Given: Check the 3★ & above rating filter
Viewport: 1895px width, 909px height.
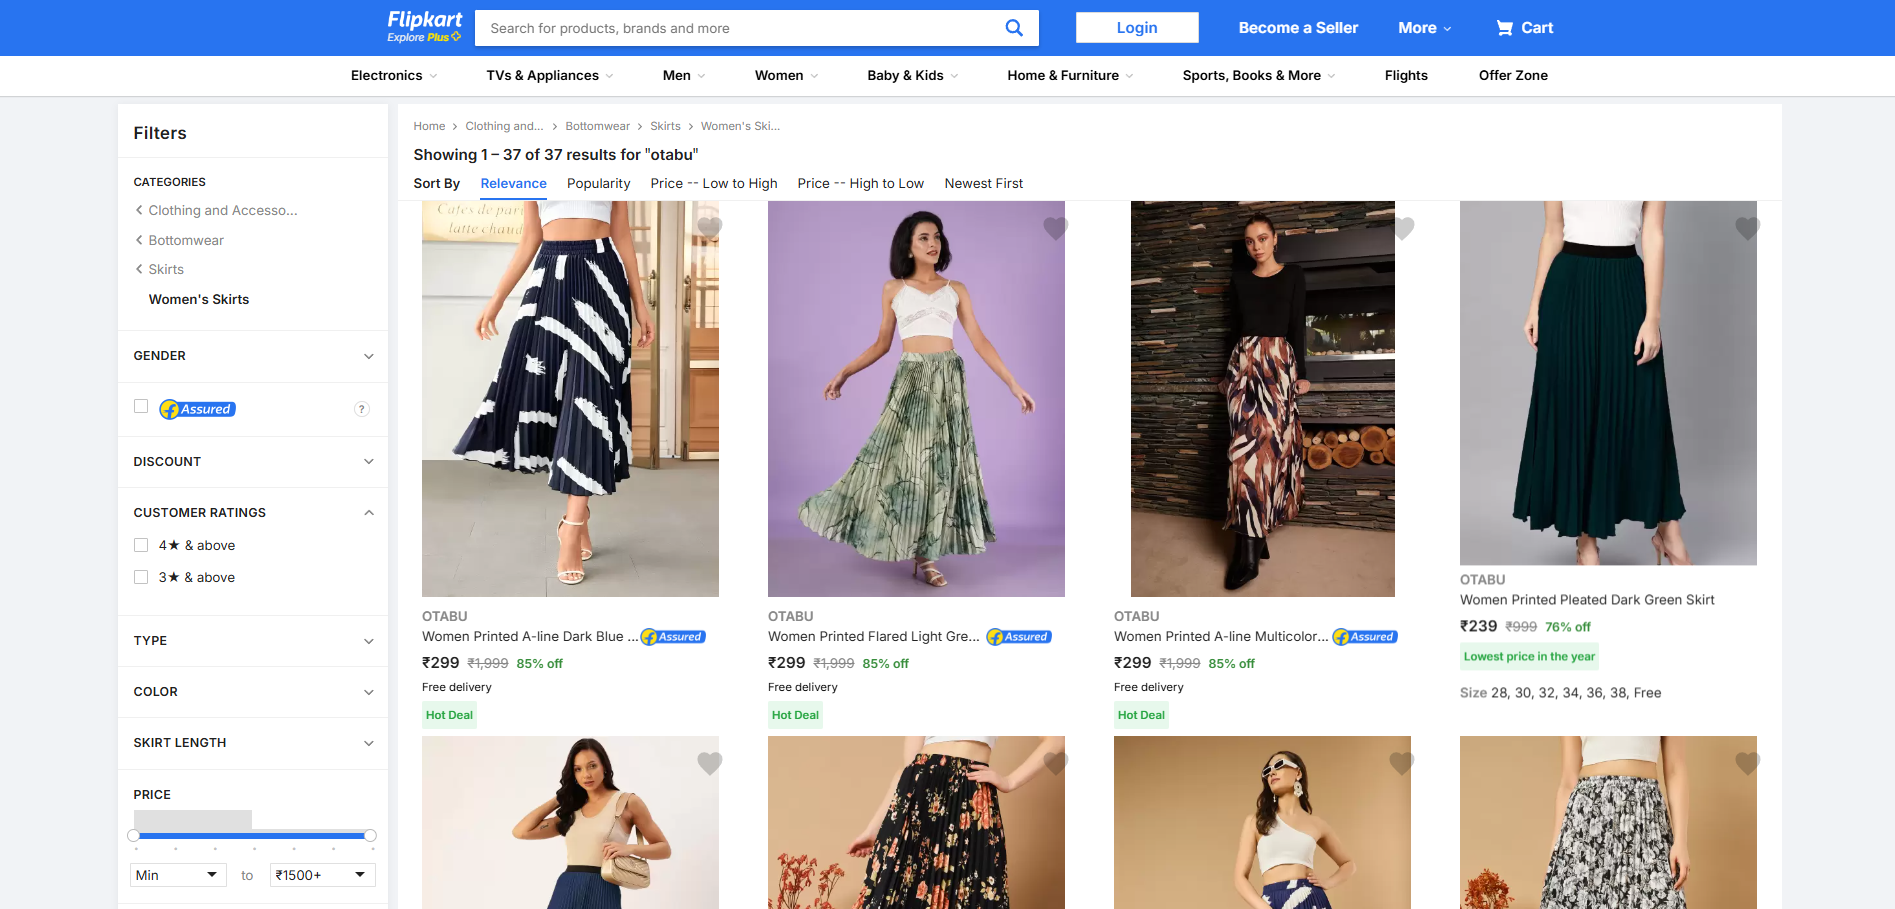Looking at the screenshot, I should 141,577.
